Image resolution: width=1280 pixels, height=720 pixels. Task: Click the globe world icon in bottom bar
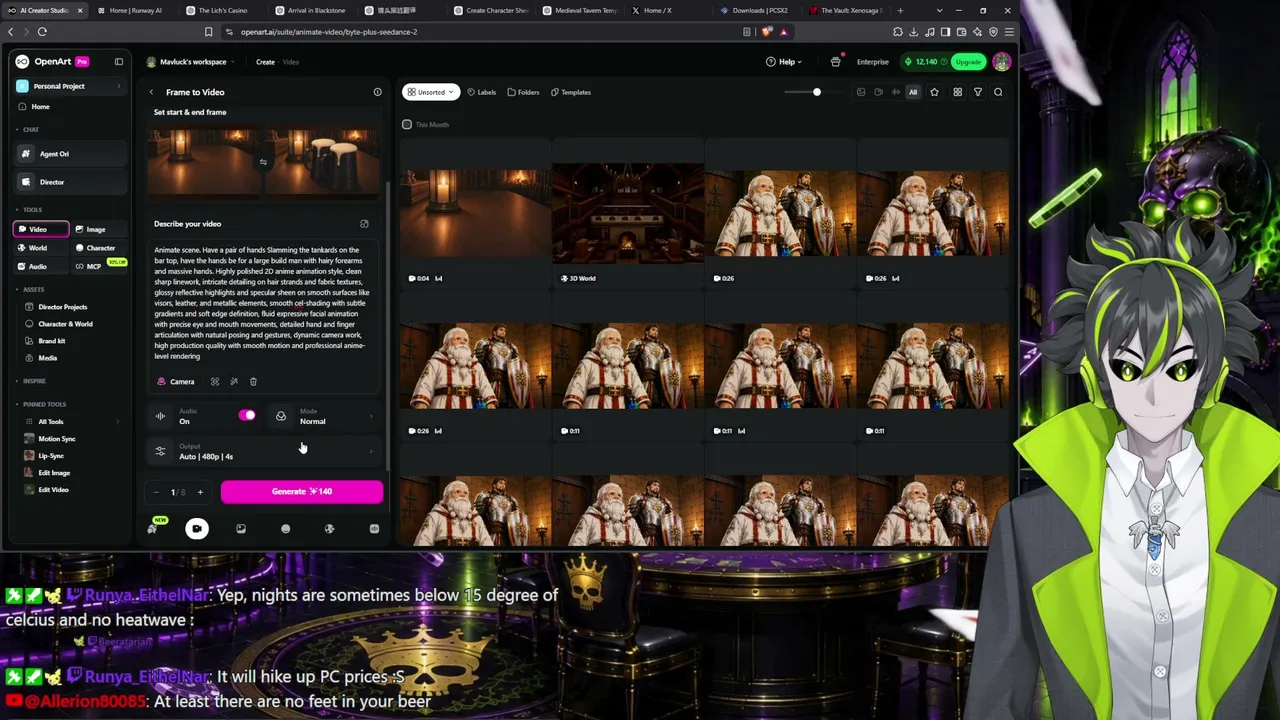coord(329,529)
